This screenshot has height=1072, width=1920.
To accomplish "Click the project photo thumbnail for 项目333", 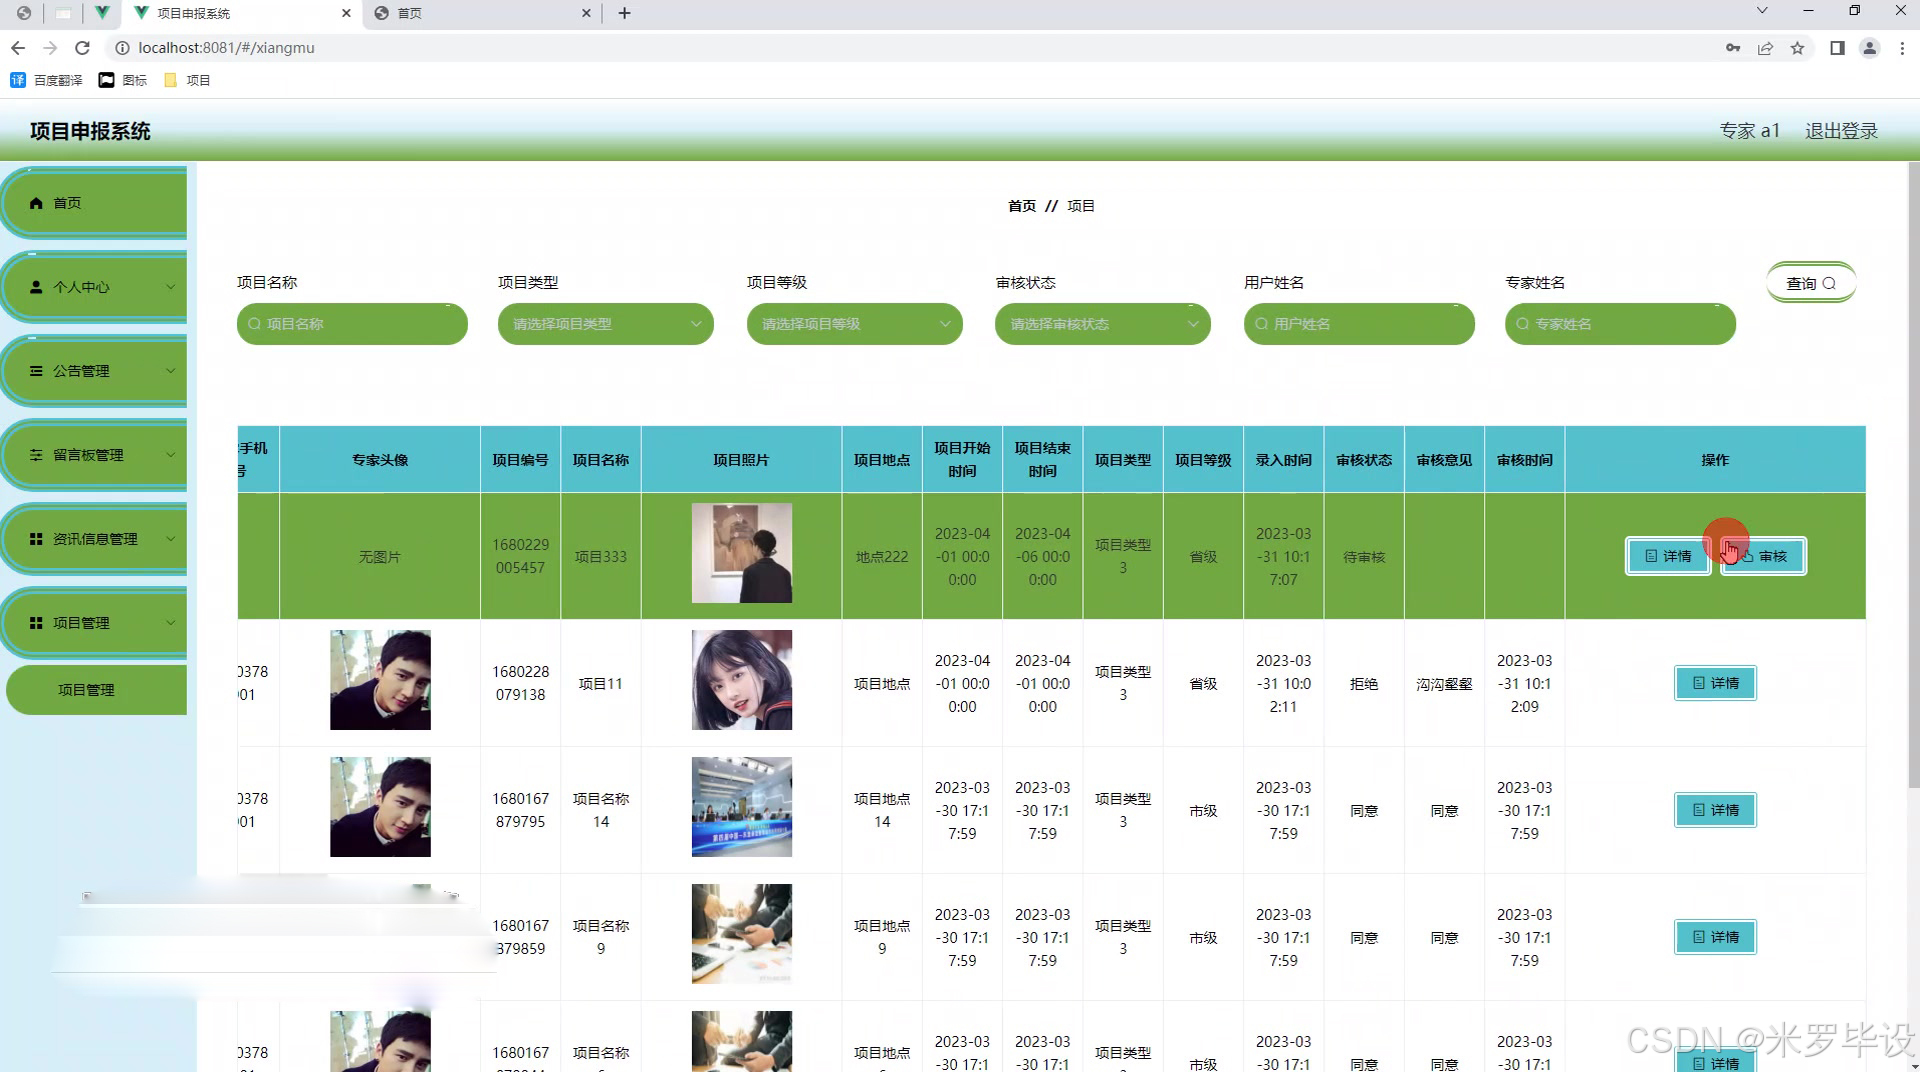I will tap(741, 553).
